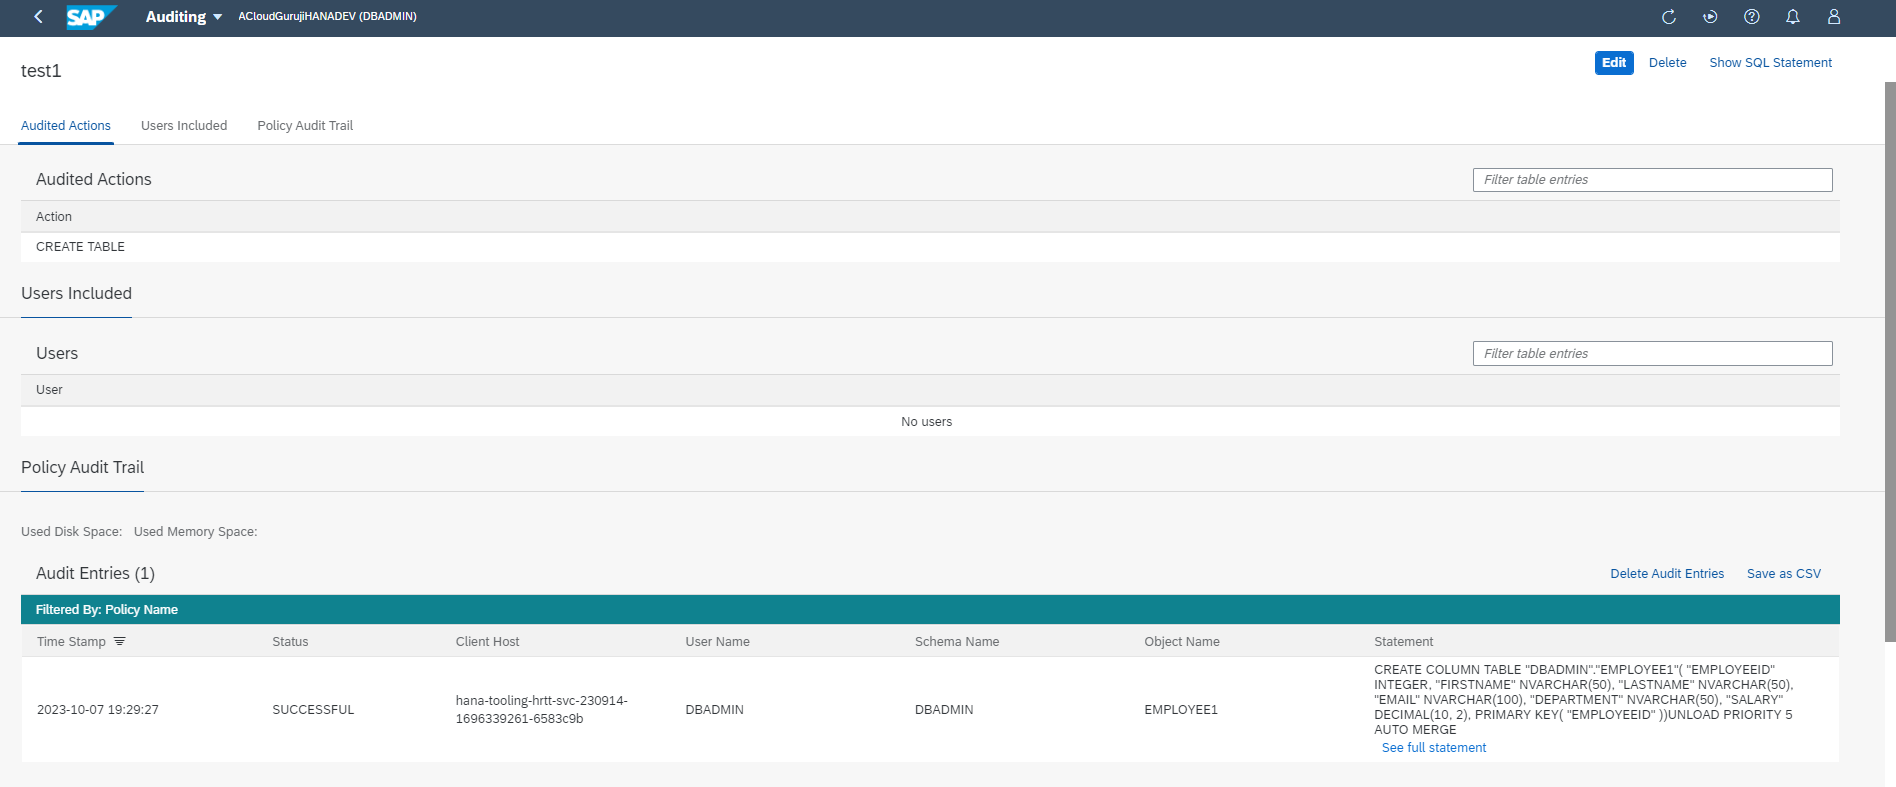This screenshot has height=787, width=1896.
Task: Open notifications bell
Action: click(1792, 17)
